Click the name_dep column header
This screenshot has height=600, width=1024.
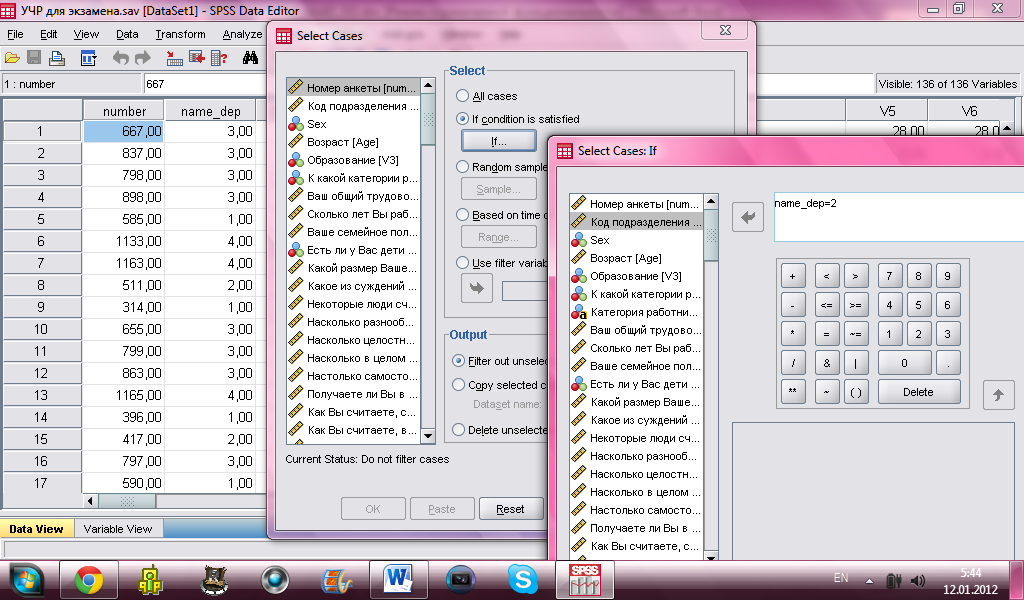click(x=210, y=111)
